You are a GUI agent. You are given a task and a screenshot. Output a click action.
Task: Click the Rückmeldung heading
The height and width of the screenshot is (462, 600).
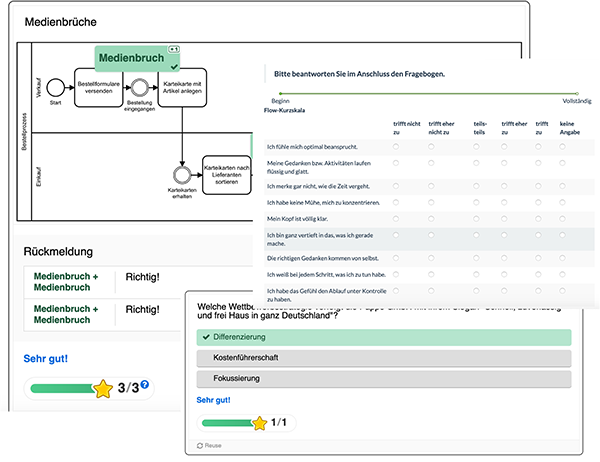point(58,251)
